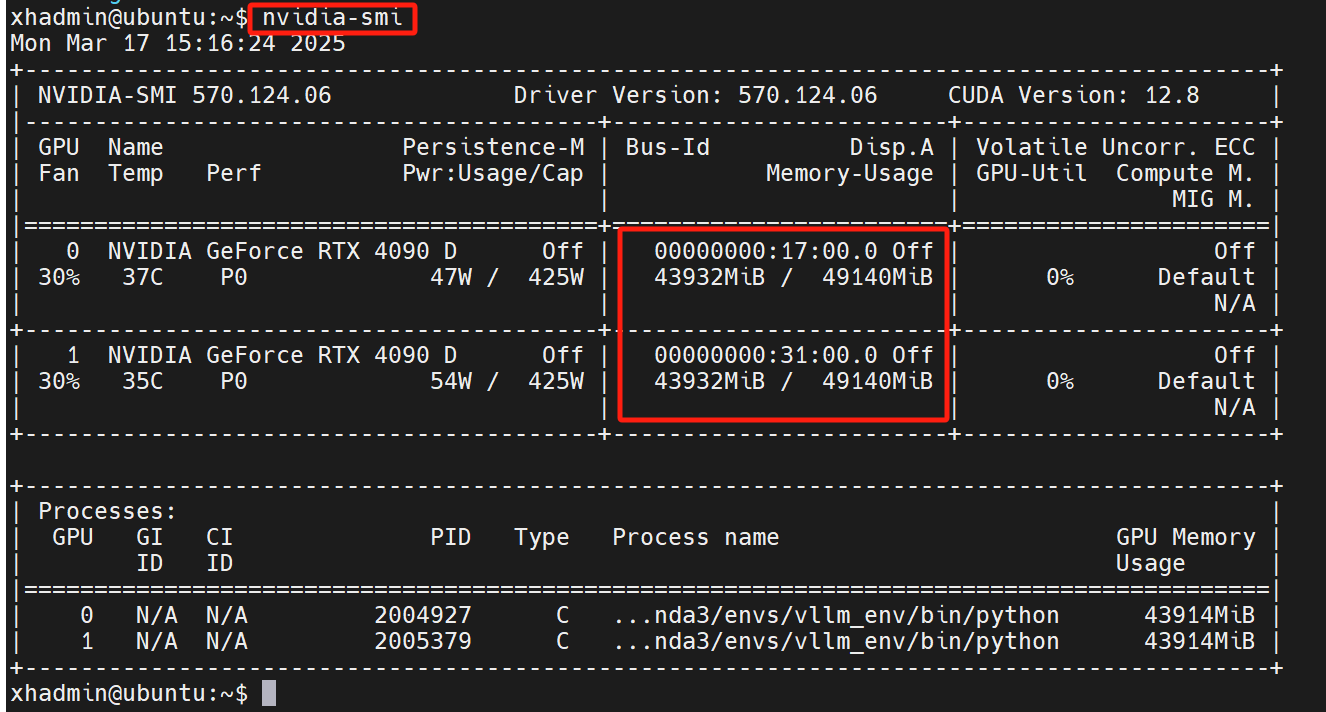
Task: Click the timestamp line Mon Mar 17
Action: point(177,43)
